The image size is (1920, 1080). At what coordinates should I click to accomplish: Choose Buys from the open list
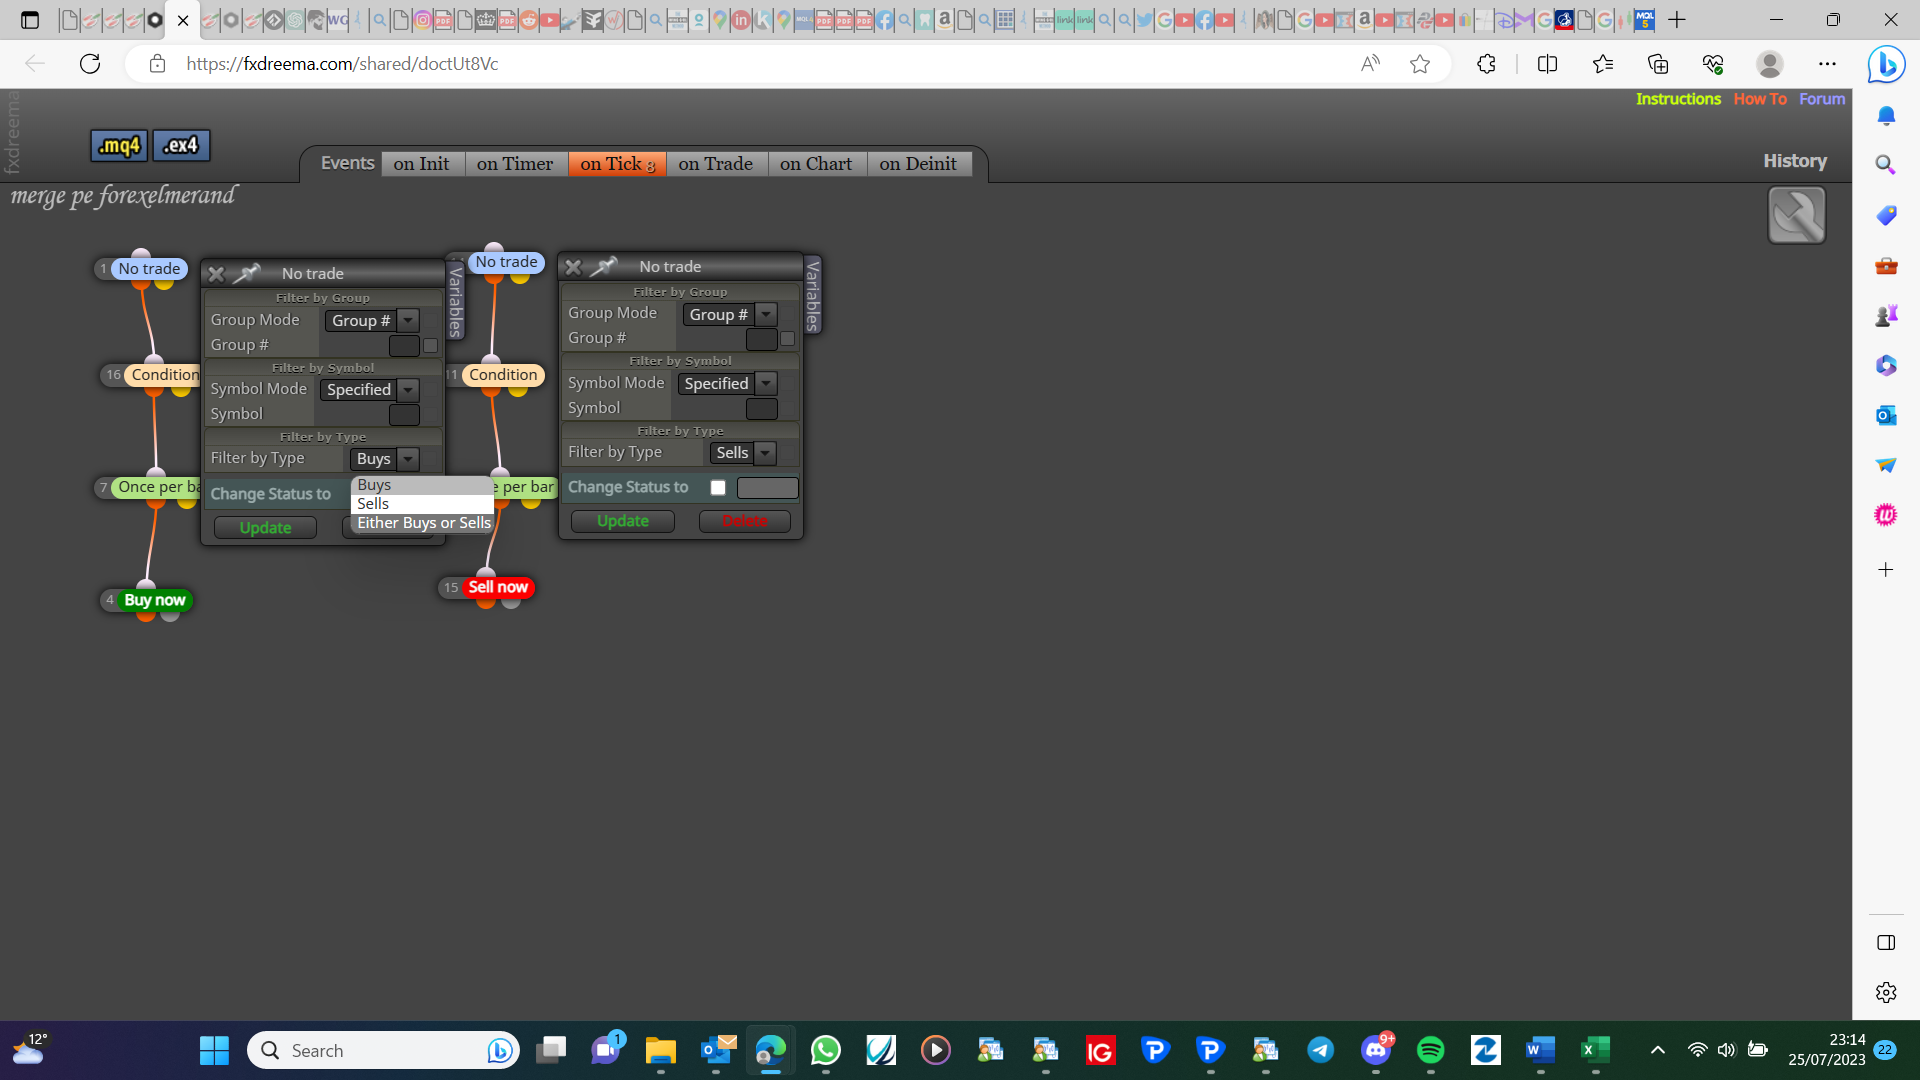tap(422, 485)
